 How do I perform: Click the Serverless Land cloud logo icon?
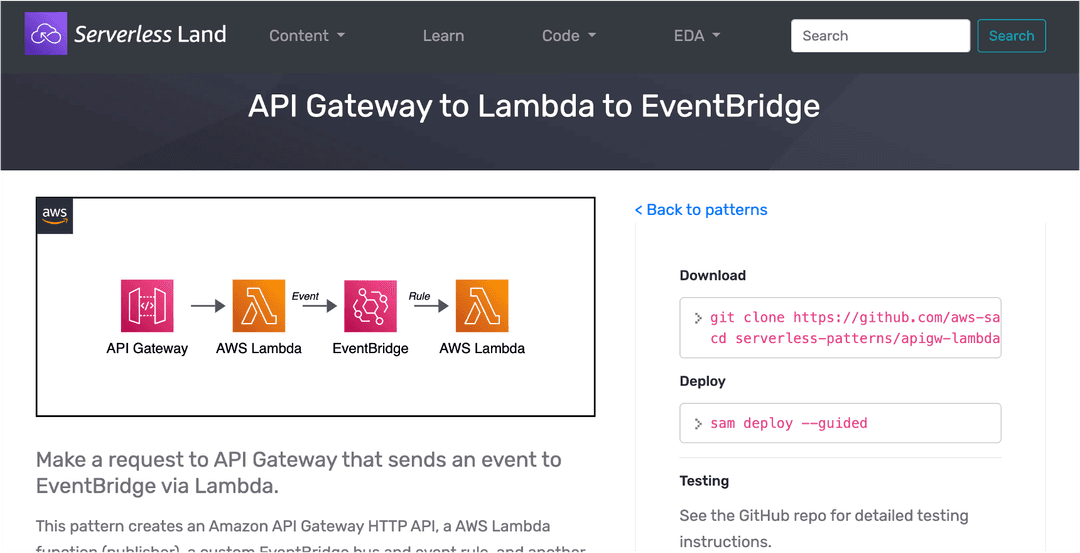pyautogui.click(x=46, y=34)
